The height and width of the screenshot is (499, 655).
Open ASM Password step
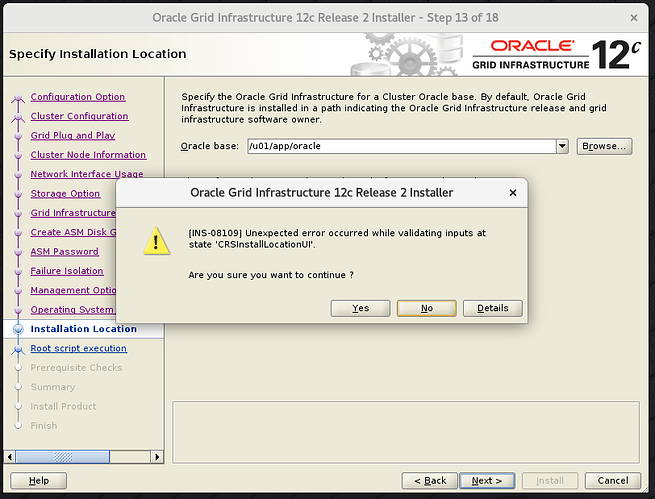click(64, 252)
